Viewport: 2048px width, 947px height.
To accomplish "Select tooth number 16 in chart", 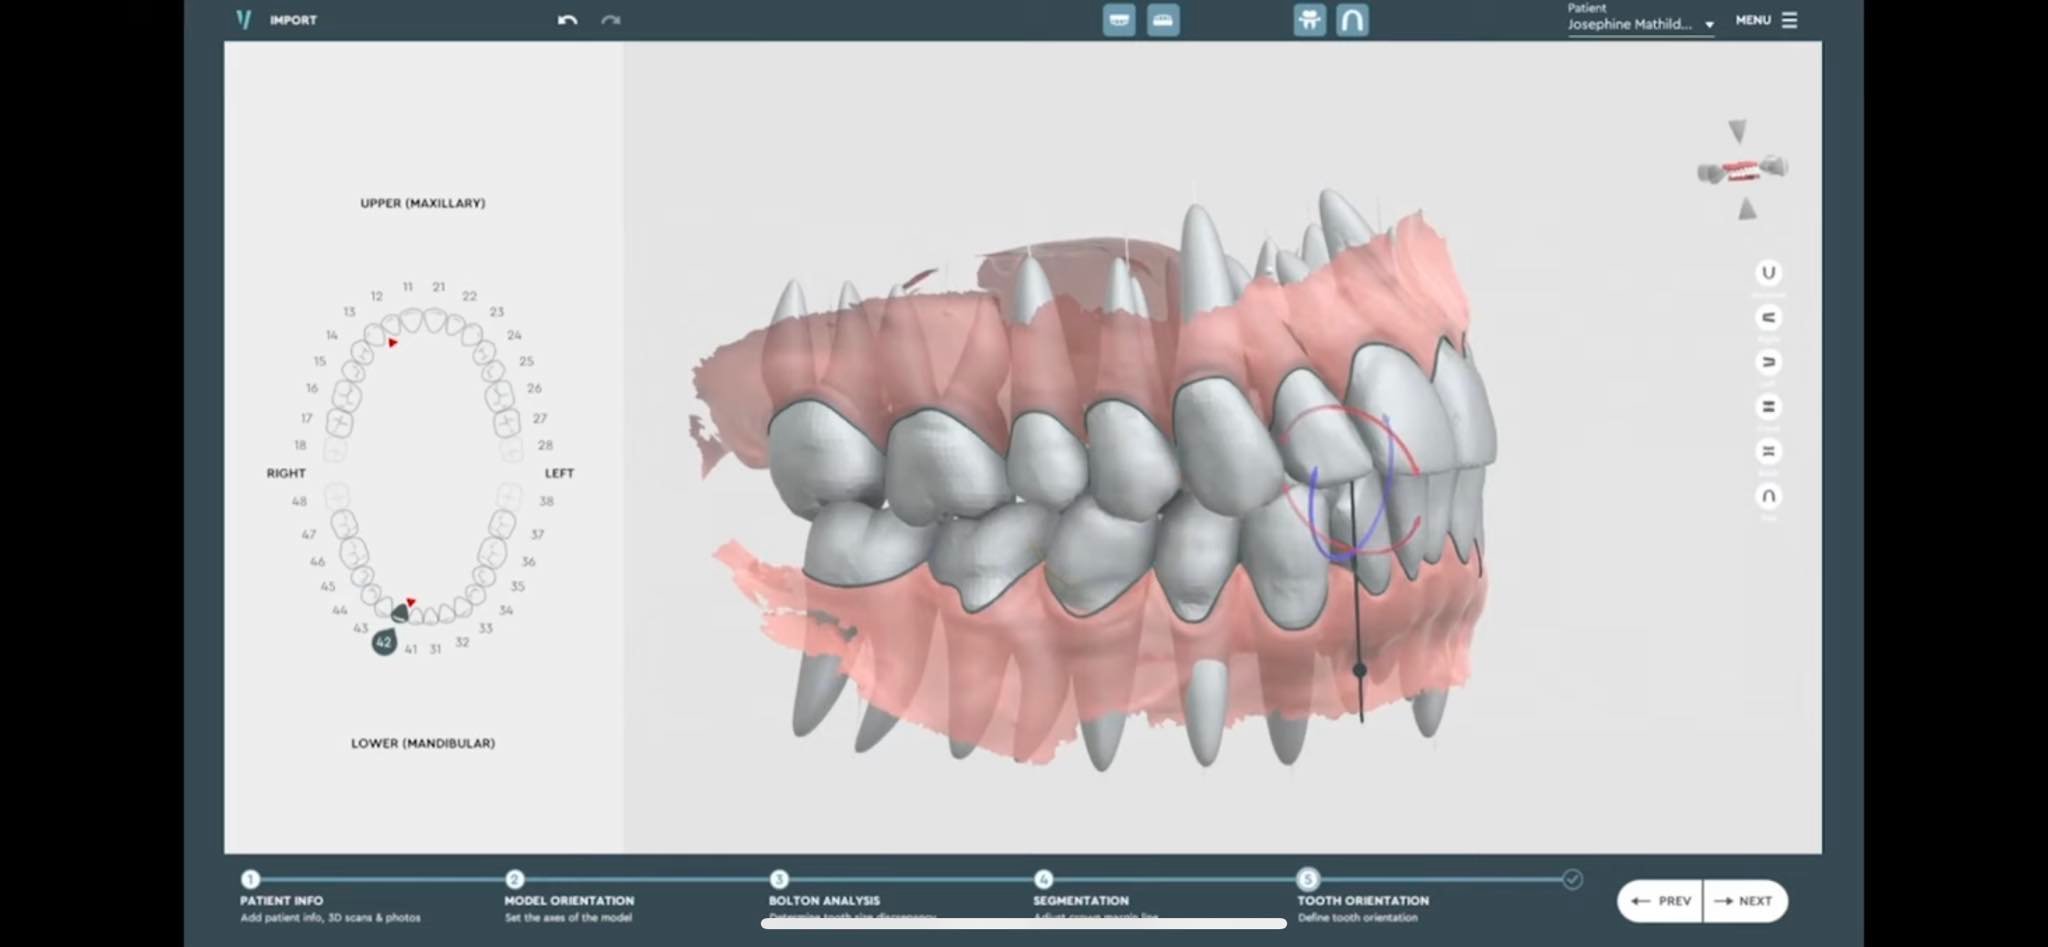I will click(x=312, y=388).
